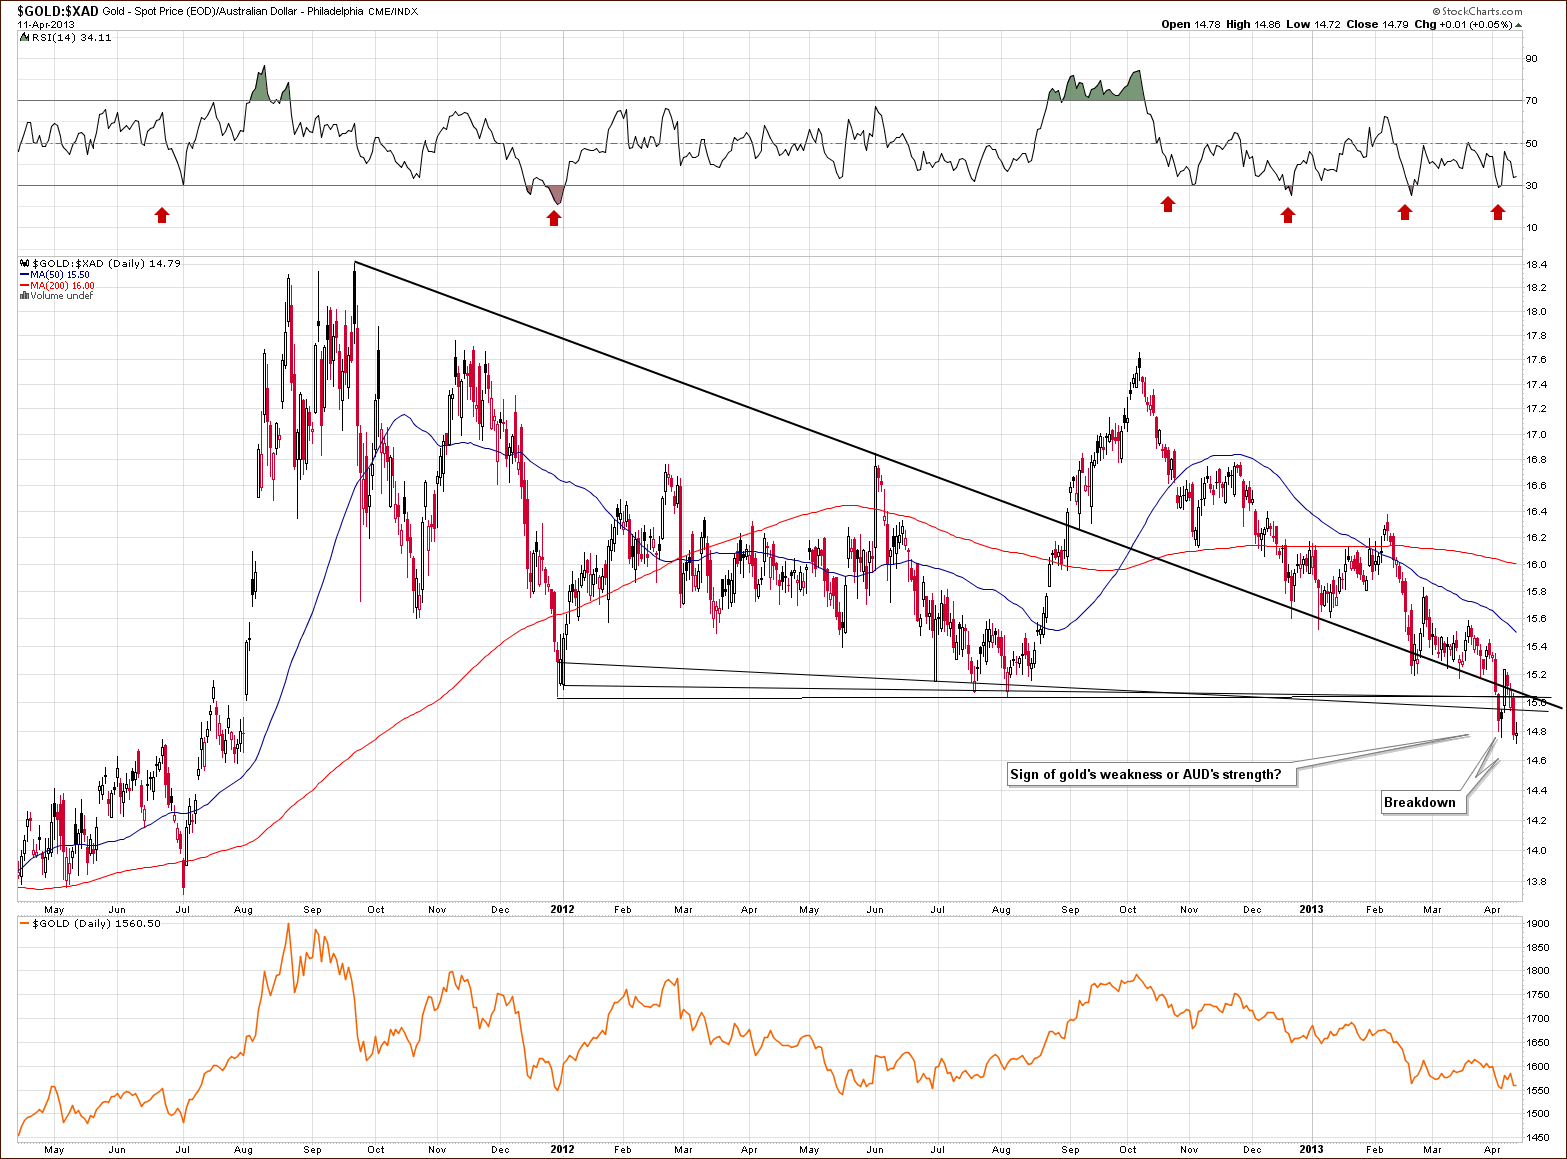
Task: Click the 'Low 14.72' value
Action: click(1311, 25)
